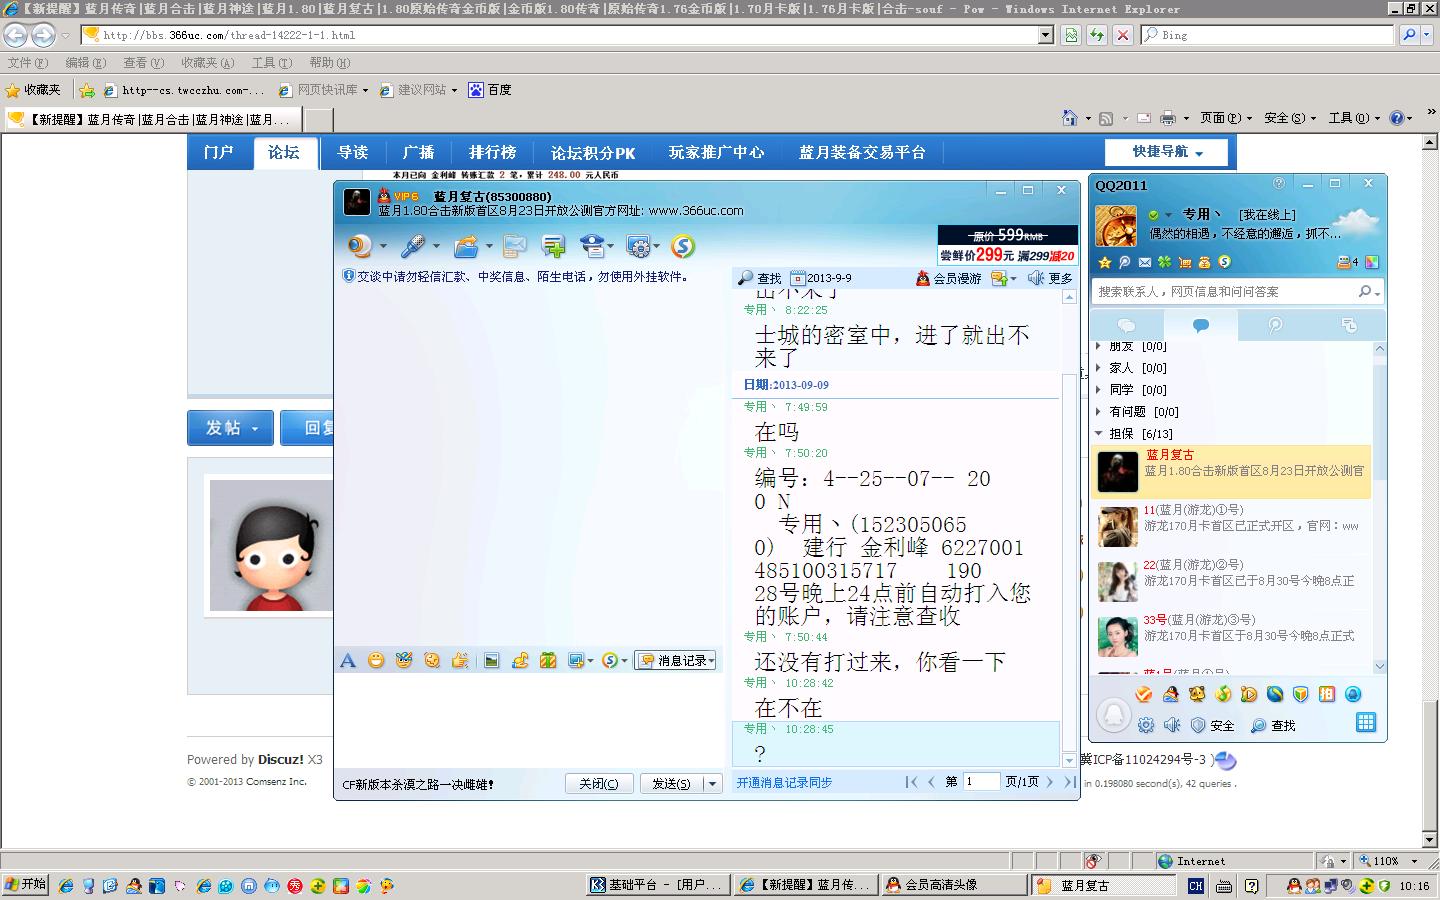Image resolution: width=1440 pixels, height=900 pixels.
Task: Open the send button options dropdown arrow
Action: [x=713, y=784]
